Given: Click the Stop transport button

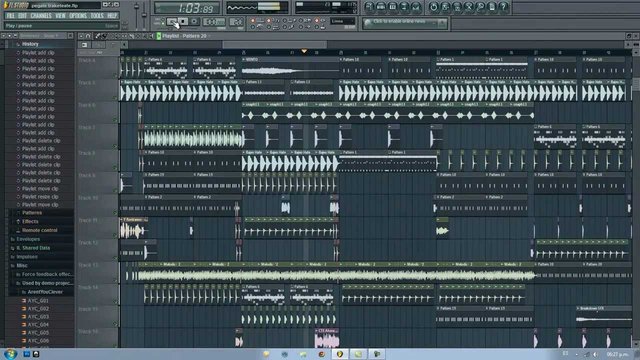Looking at the screenshot, I should [183, 21].
